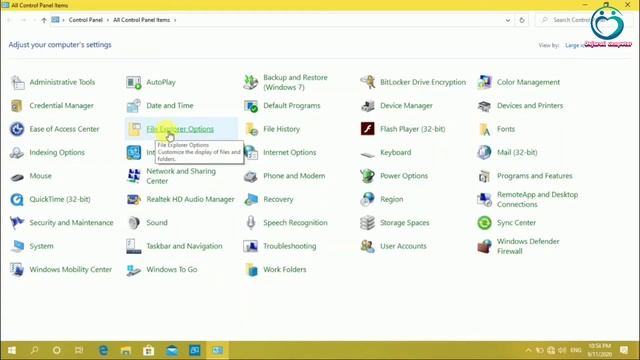Open the Default Programs icon
The image size is (640, 360).
tap(251, 106)
